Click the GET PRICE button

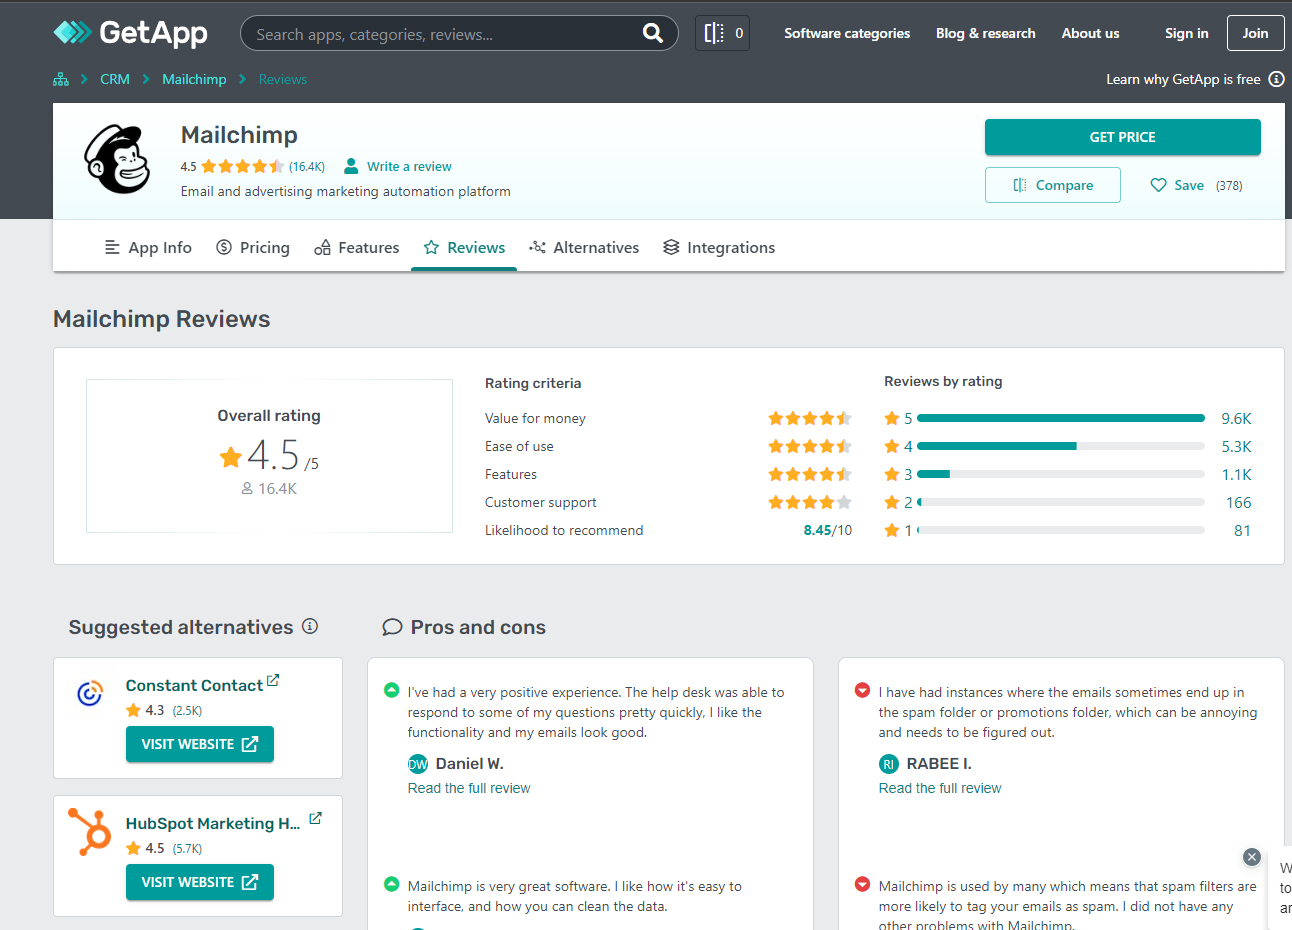1122,137
